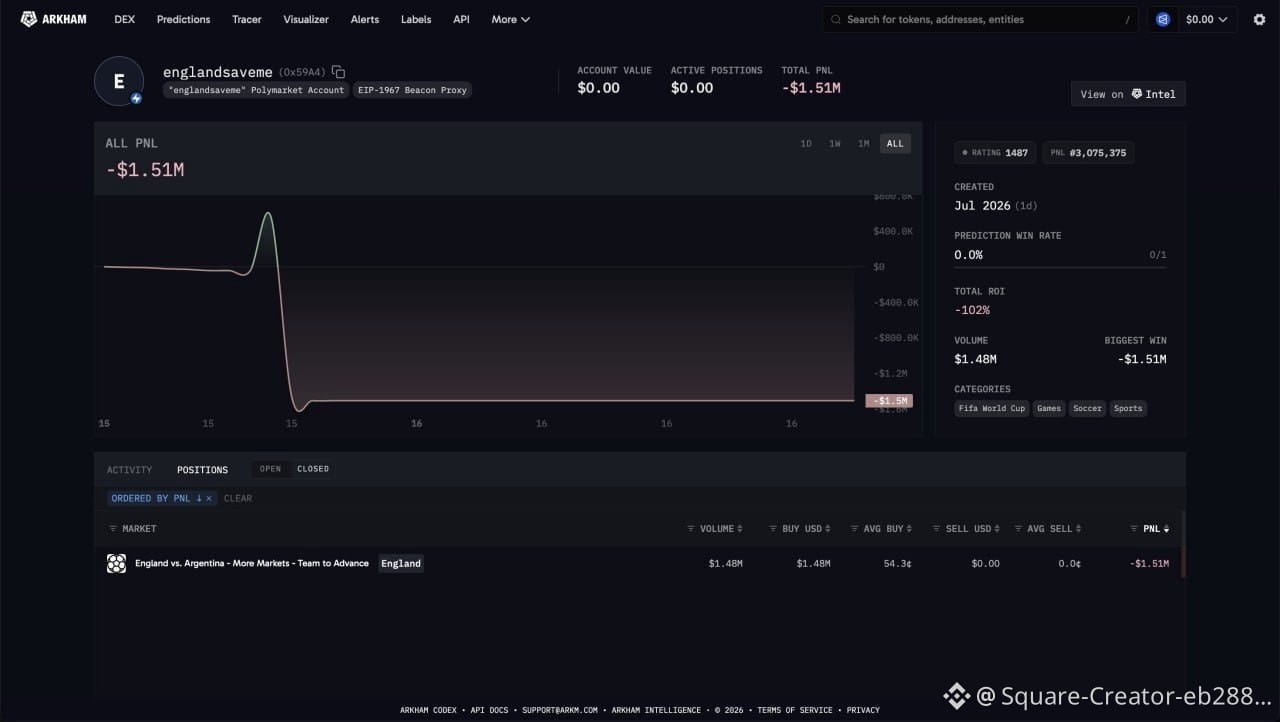The width and height of the screenshot is (1280, 722).
Task: Open Labels
Action: coord(416,19)
